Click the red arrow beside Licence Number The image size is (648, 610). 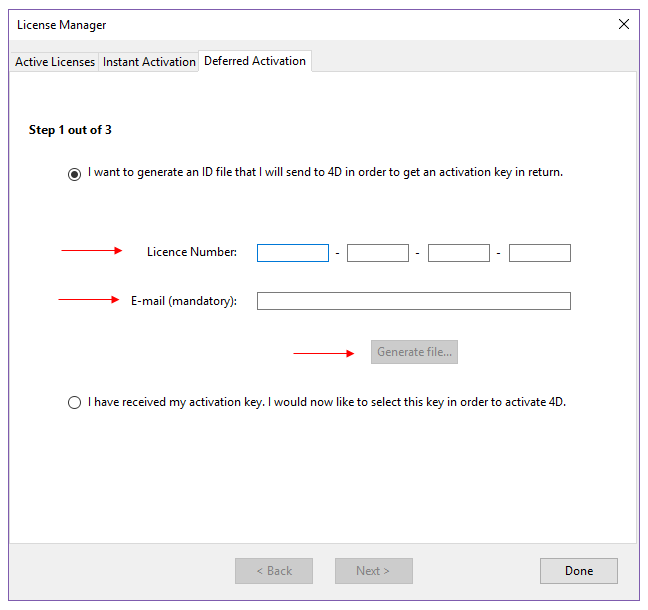coord(91,251)
